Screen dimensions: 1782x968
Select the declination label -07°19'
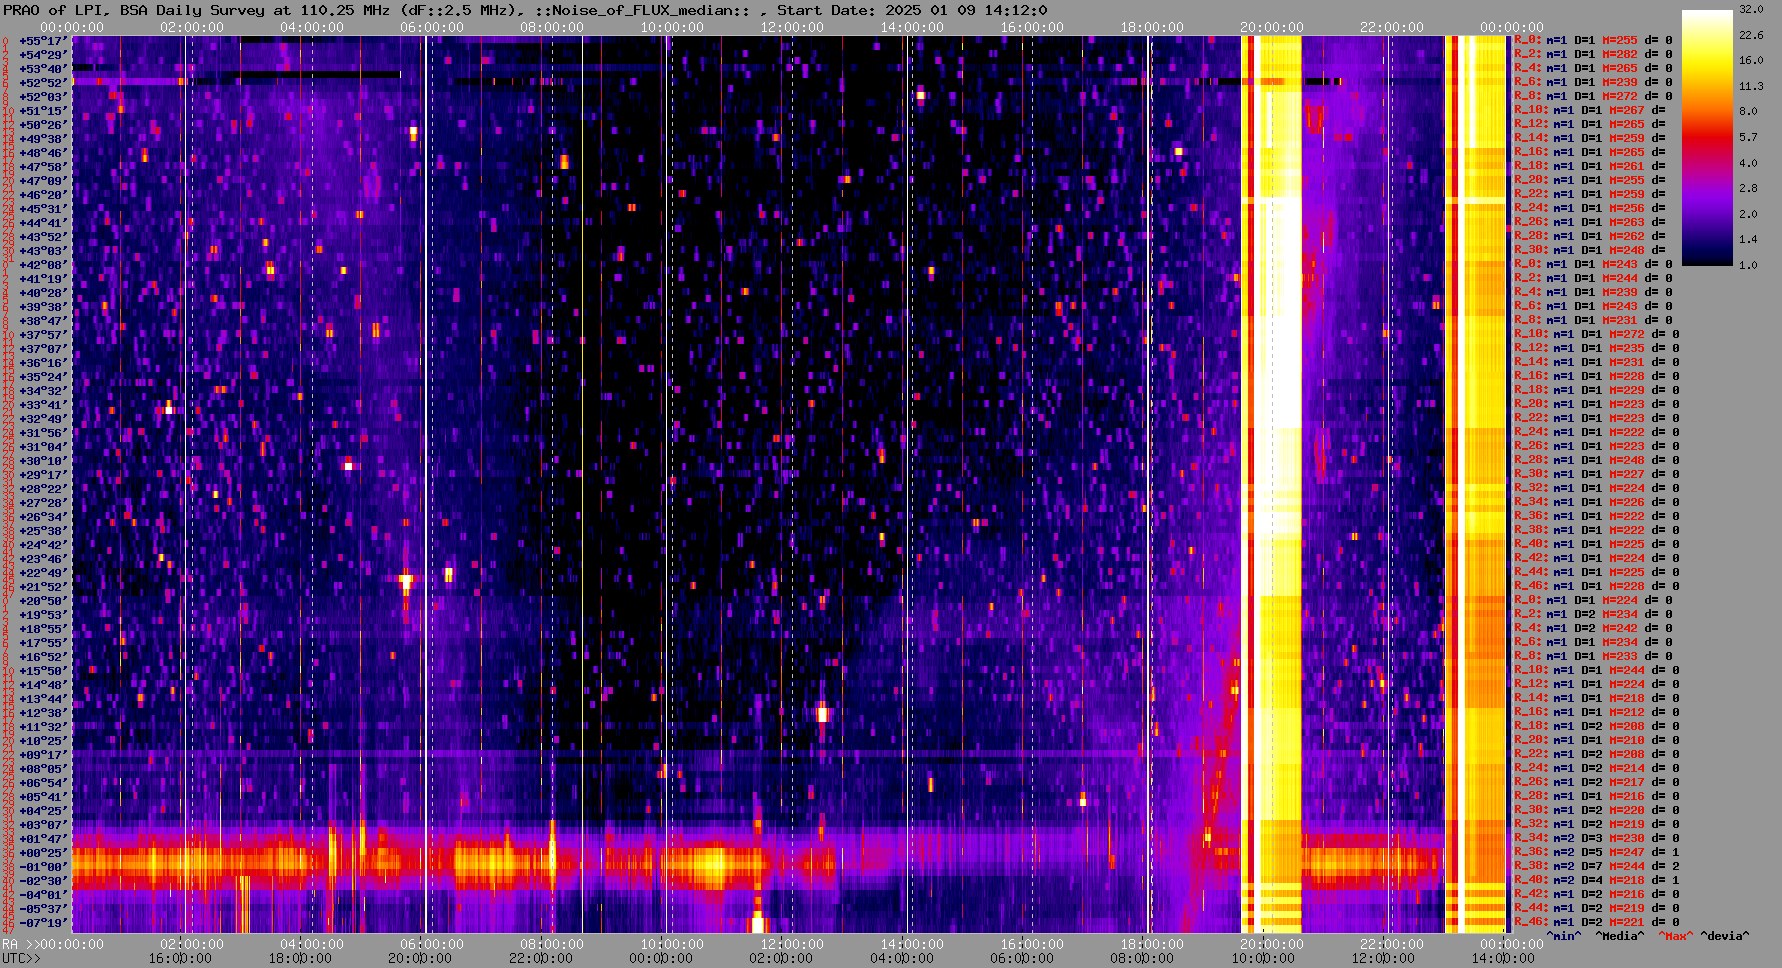pyautogui.click(x=43, y=923)
